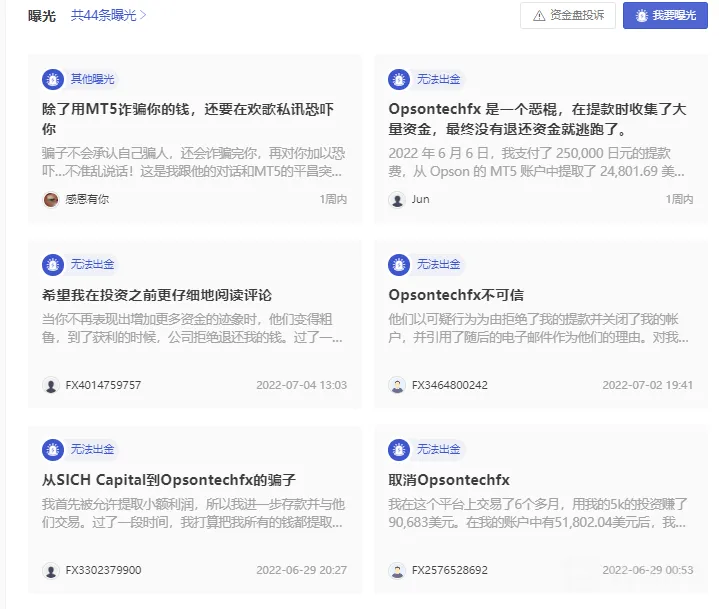
Task: Click timestamp 2022-06-29 20:27
Action: 302,570
